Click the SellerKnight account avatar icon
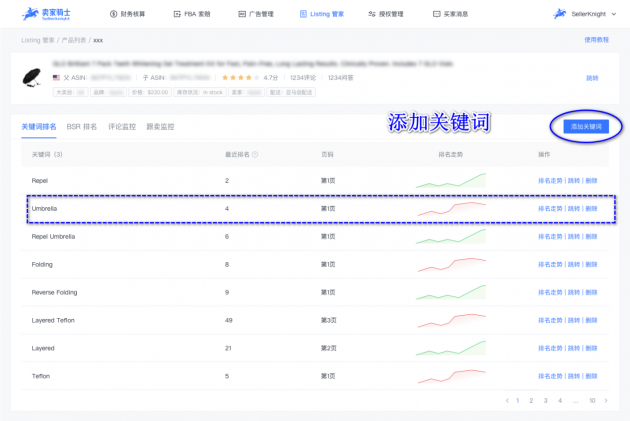Viewport: 630px width, 421px height. [x=560, y=14]
